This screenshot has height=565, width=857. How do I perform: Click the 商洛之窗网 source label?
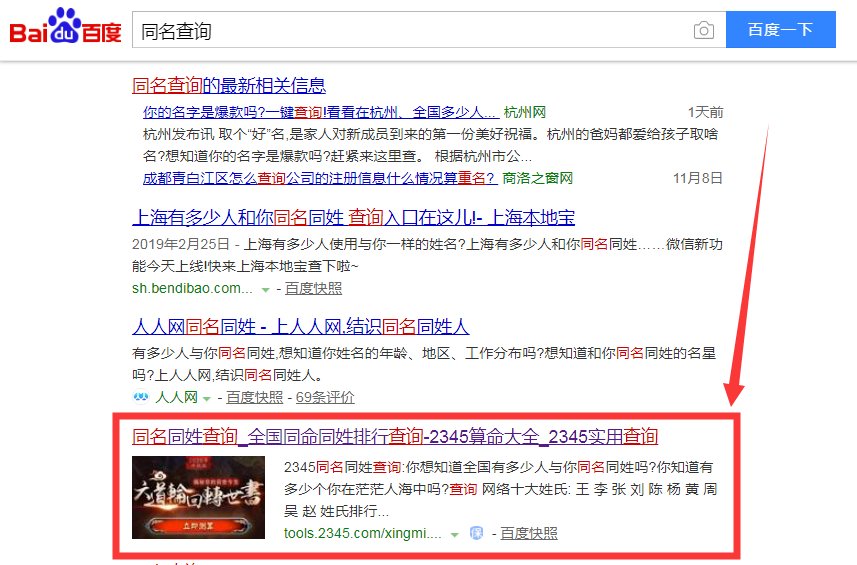[538, 178]
